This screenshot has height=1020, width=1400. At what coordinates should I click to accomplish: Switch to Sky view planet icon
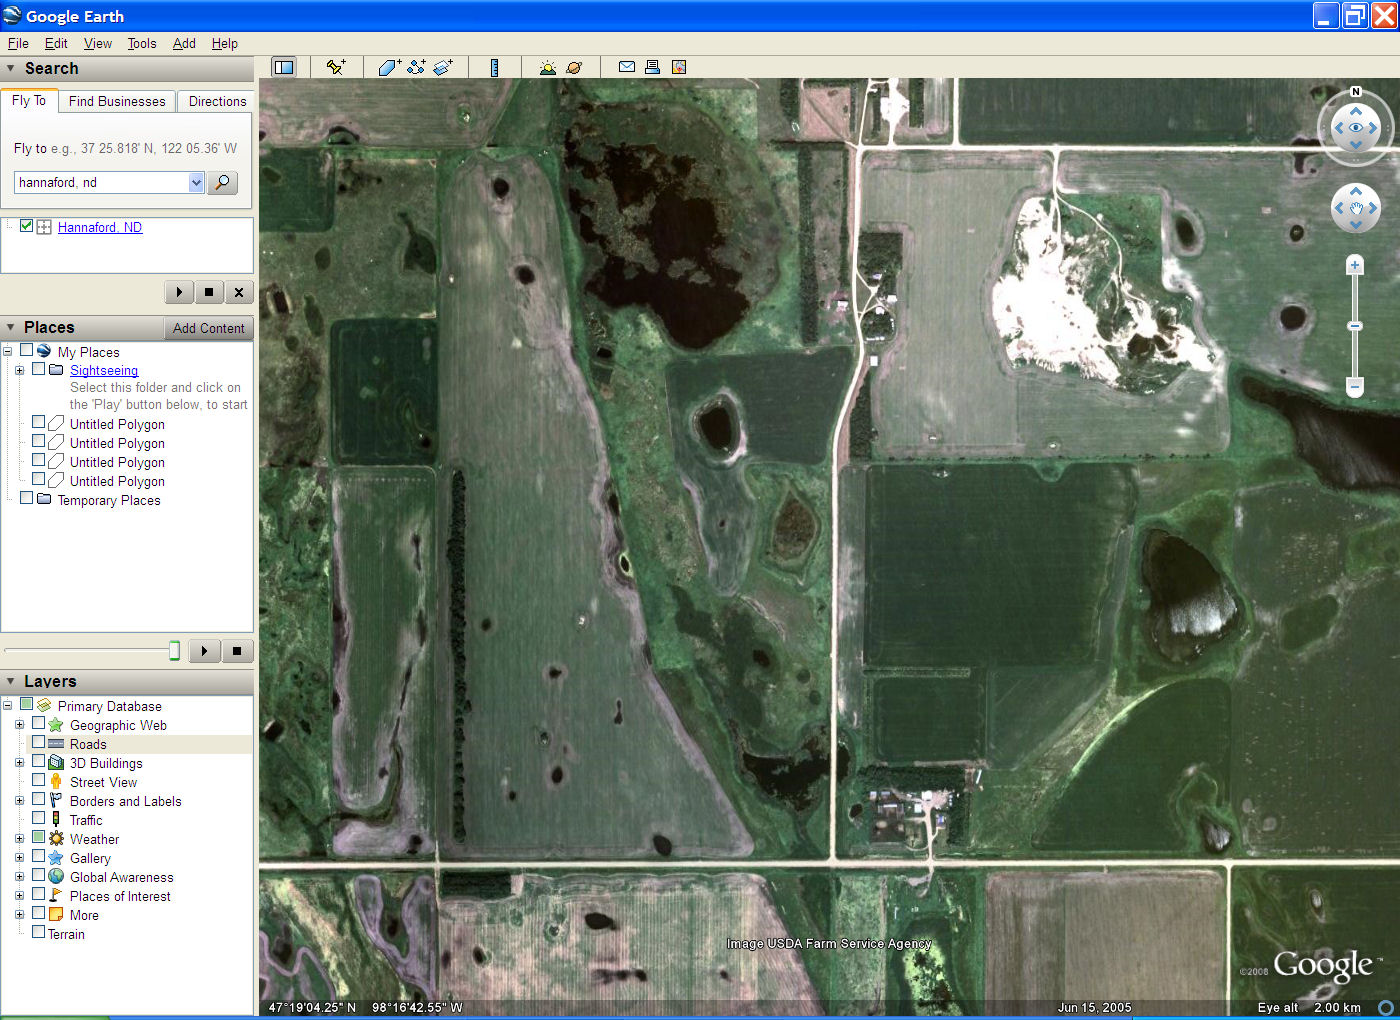coord(574,67)
